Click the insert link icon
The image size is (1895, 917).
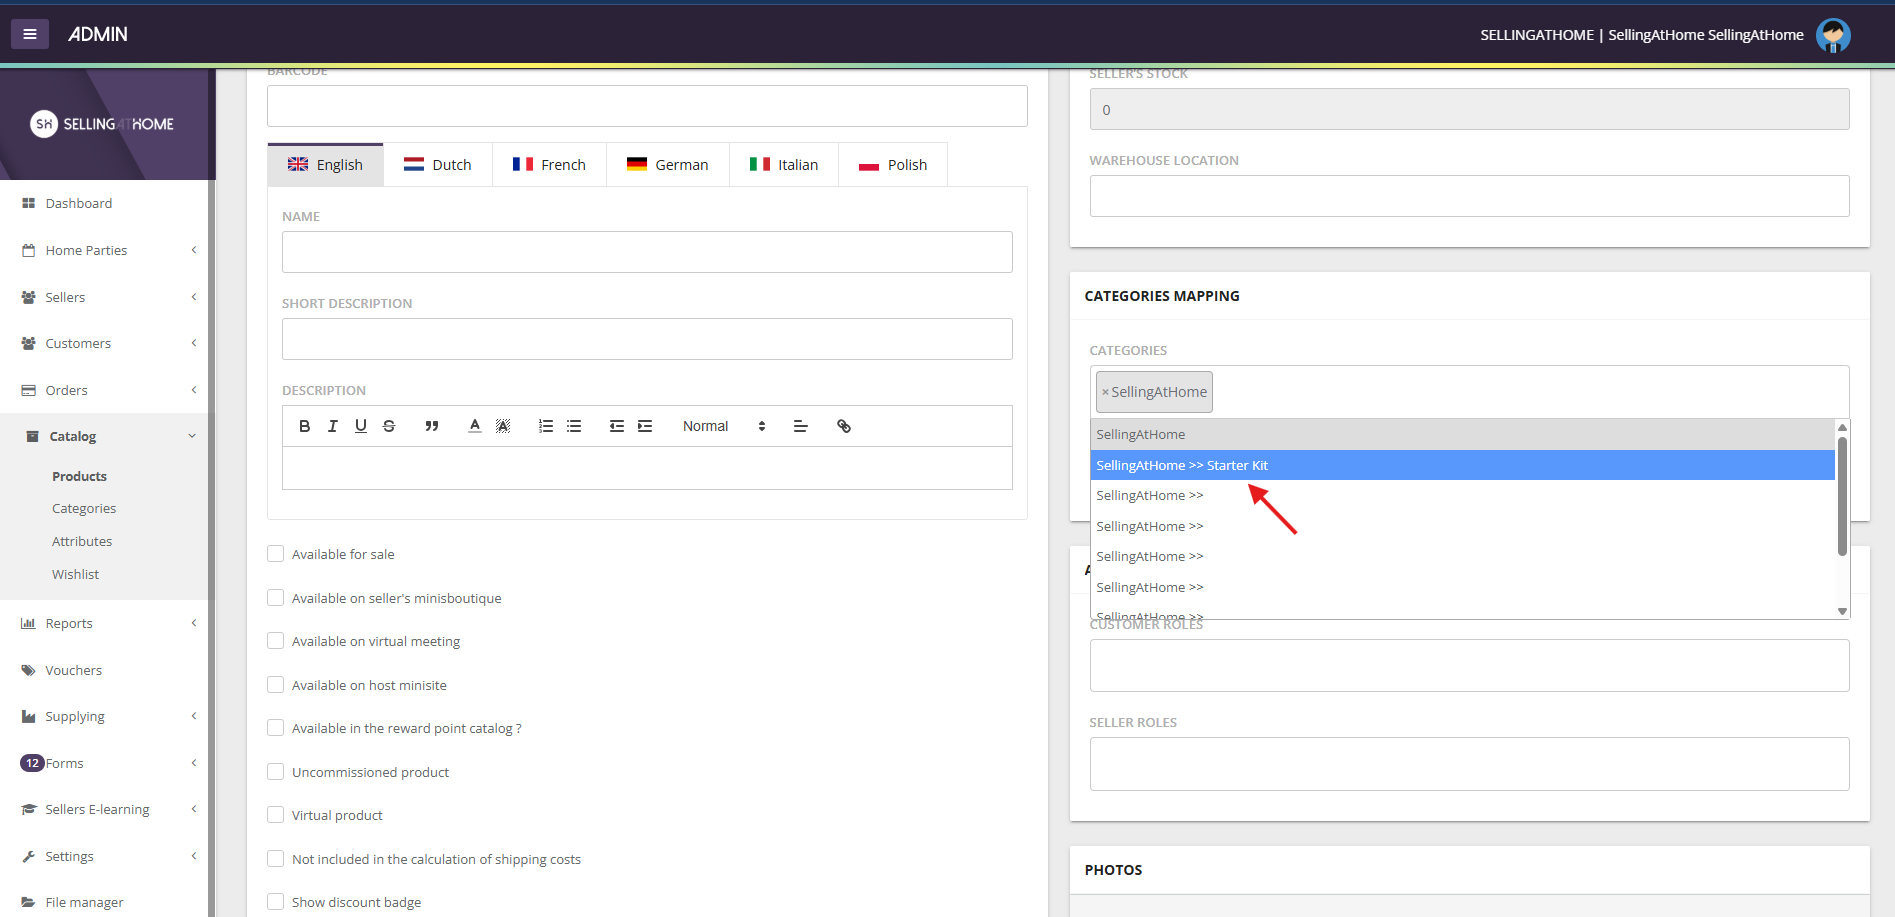tap(844, 426)
